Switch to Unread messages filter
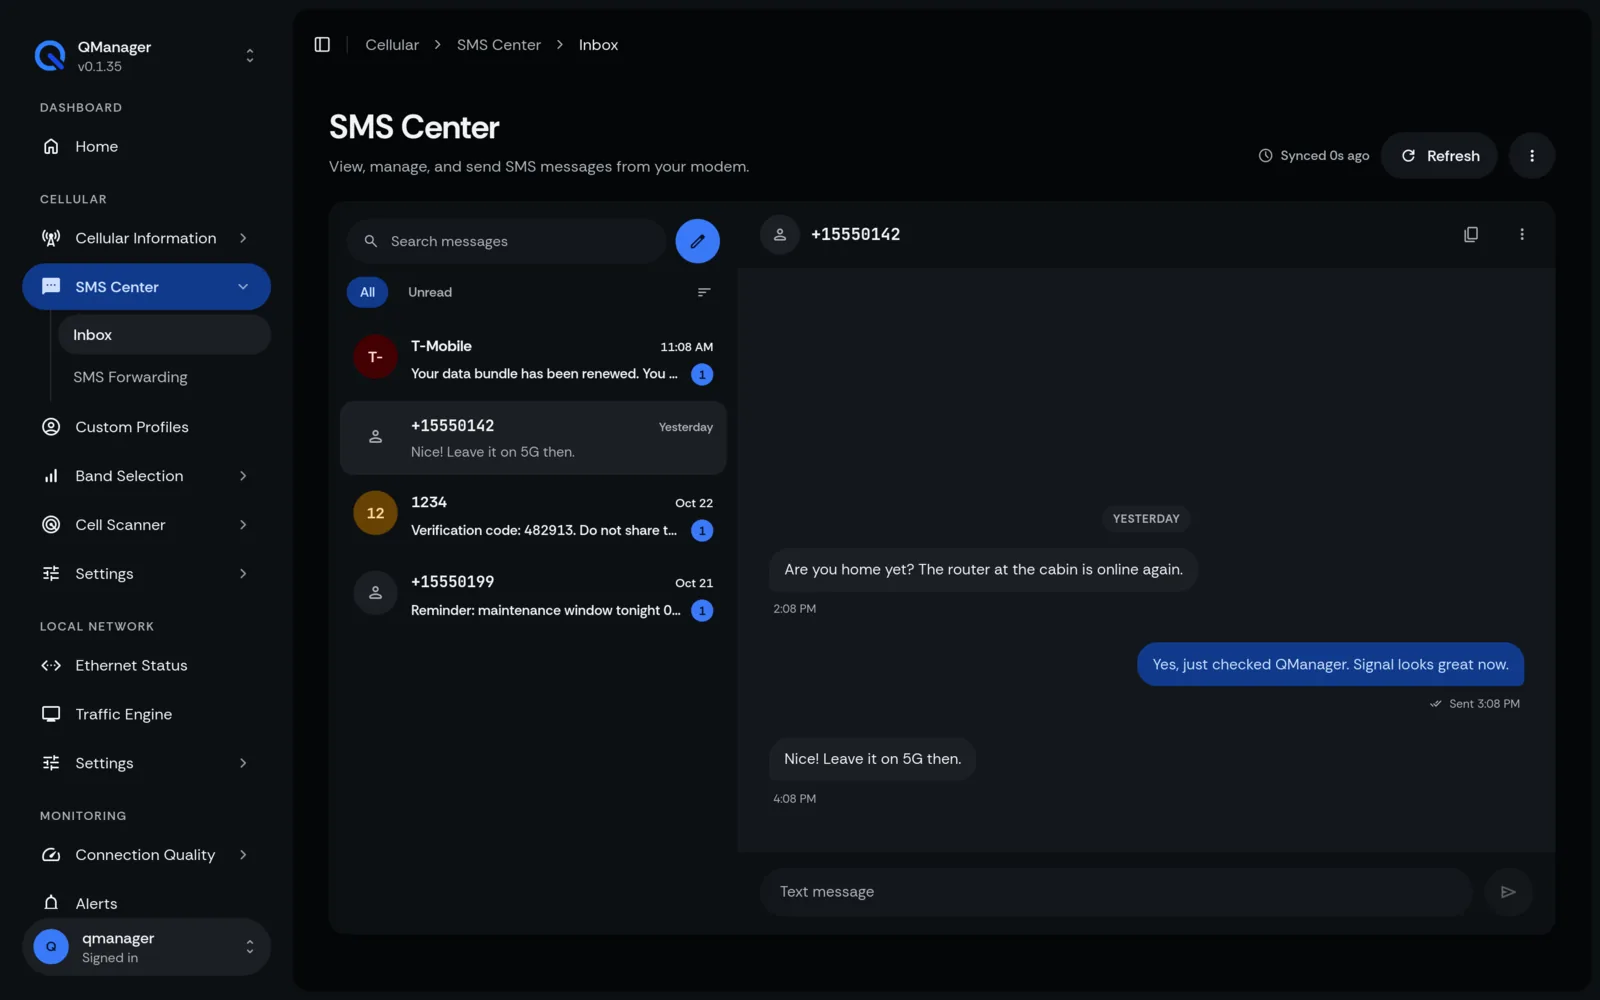 430,292
